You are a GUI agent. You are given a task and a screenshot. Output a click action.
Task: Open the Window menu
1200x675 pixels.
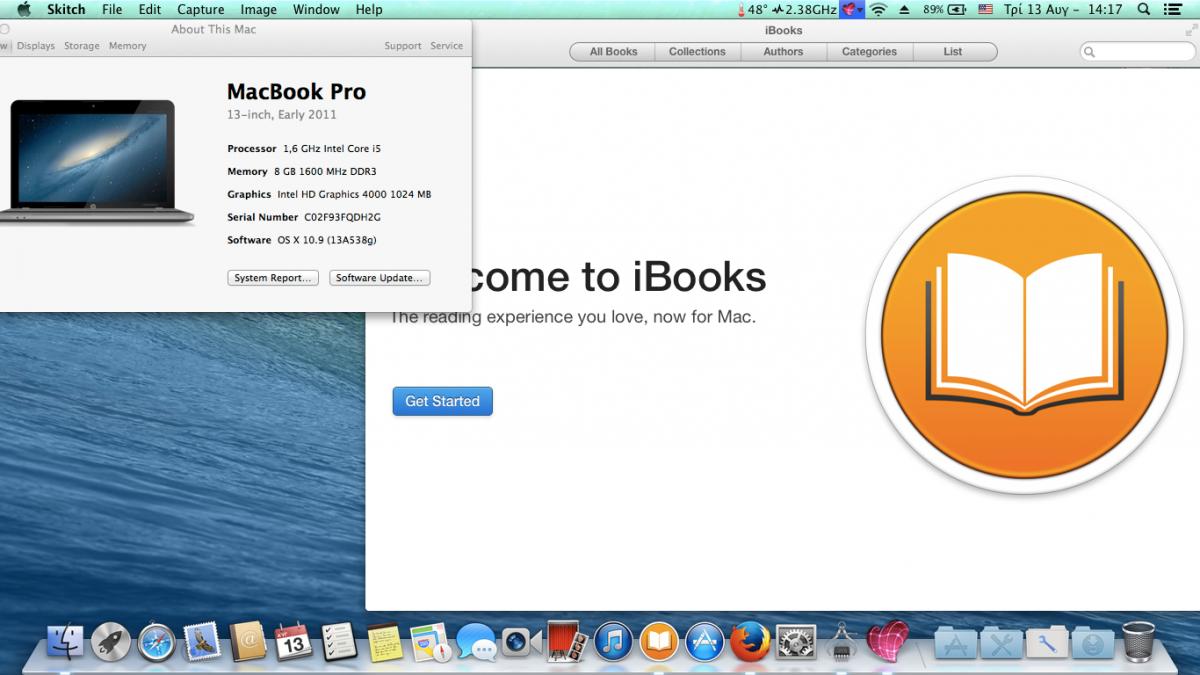coord(316,9)
